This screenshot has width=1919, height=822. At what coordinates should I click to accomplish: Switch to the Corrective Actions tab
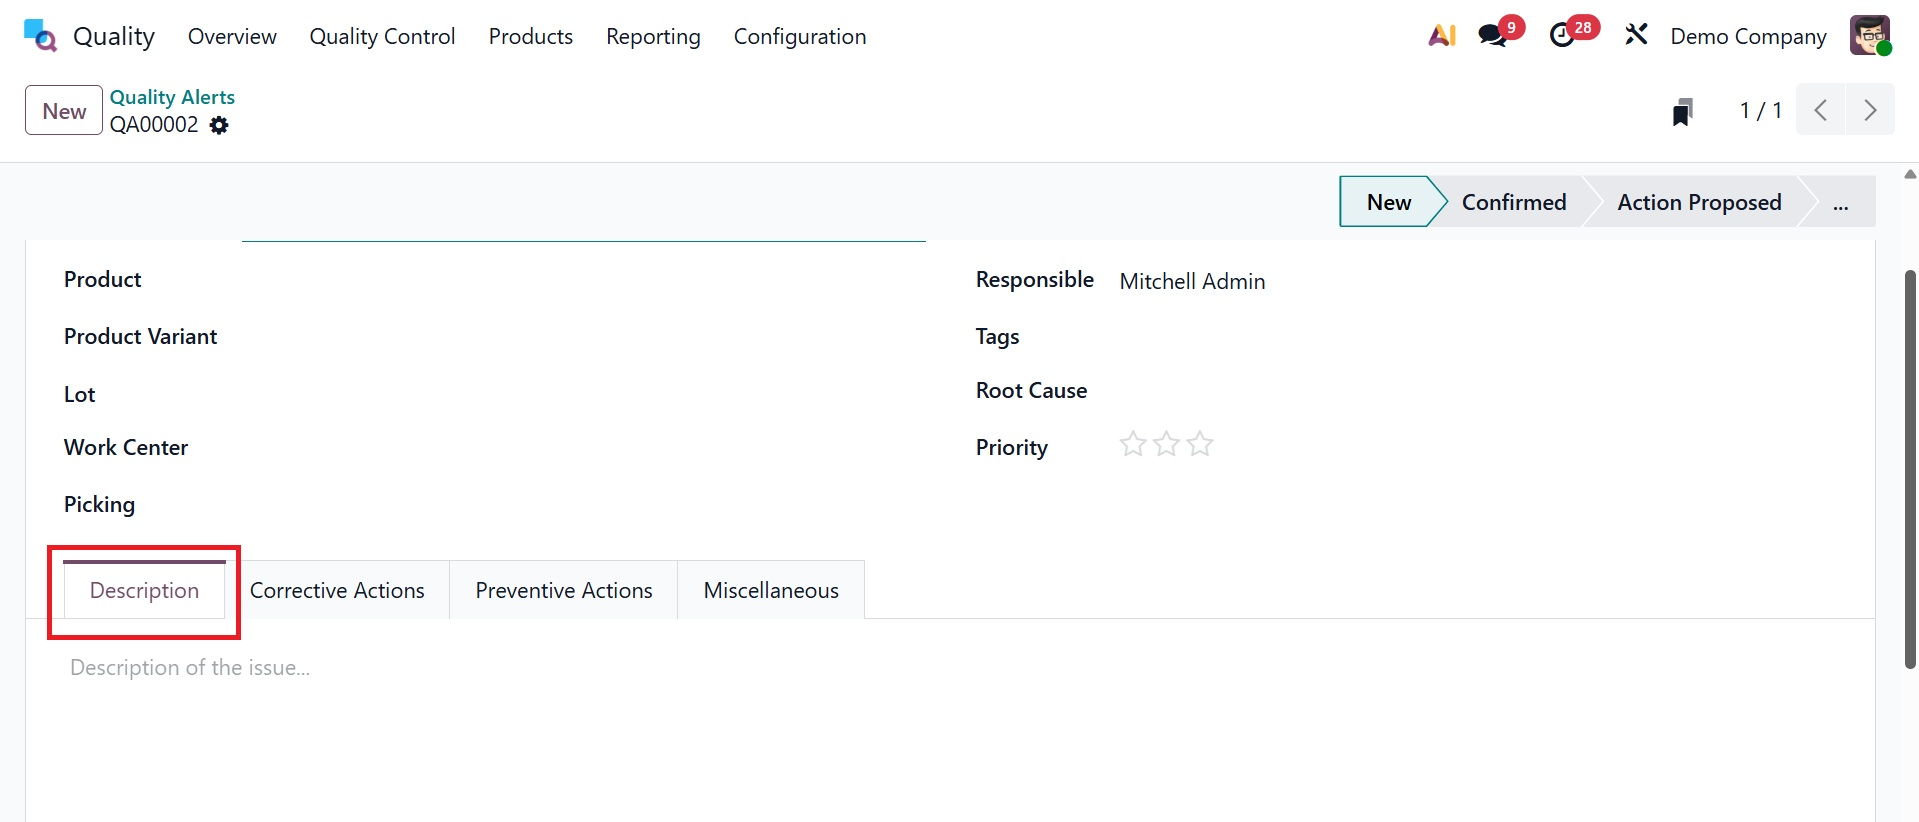pyautogui.click(x=337, y=591)
